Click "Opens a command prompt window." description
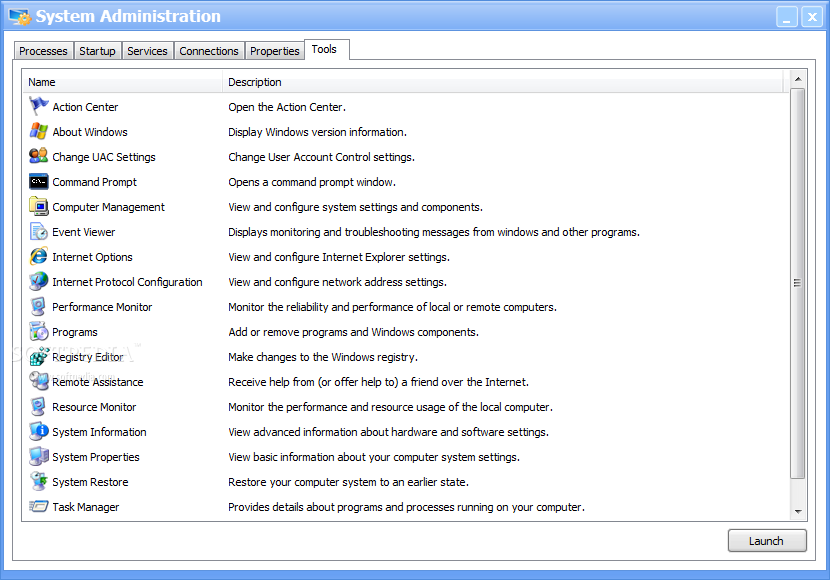The image size is (830, 580). click(312, 182)
